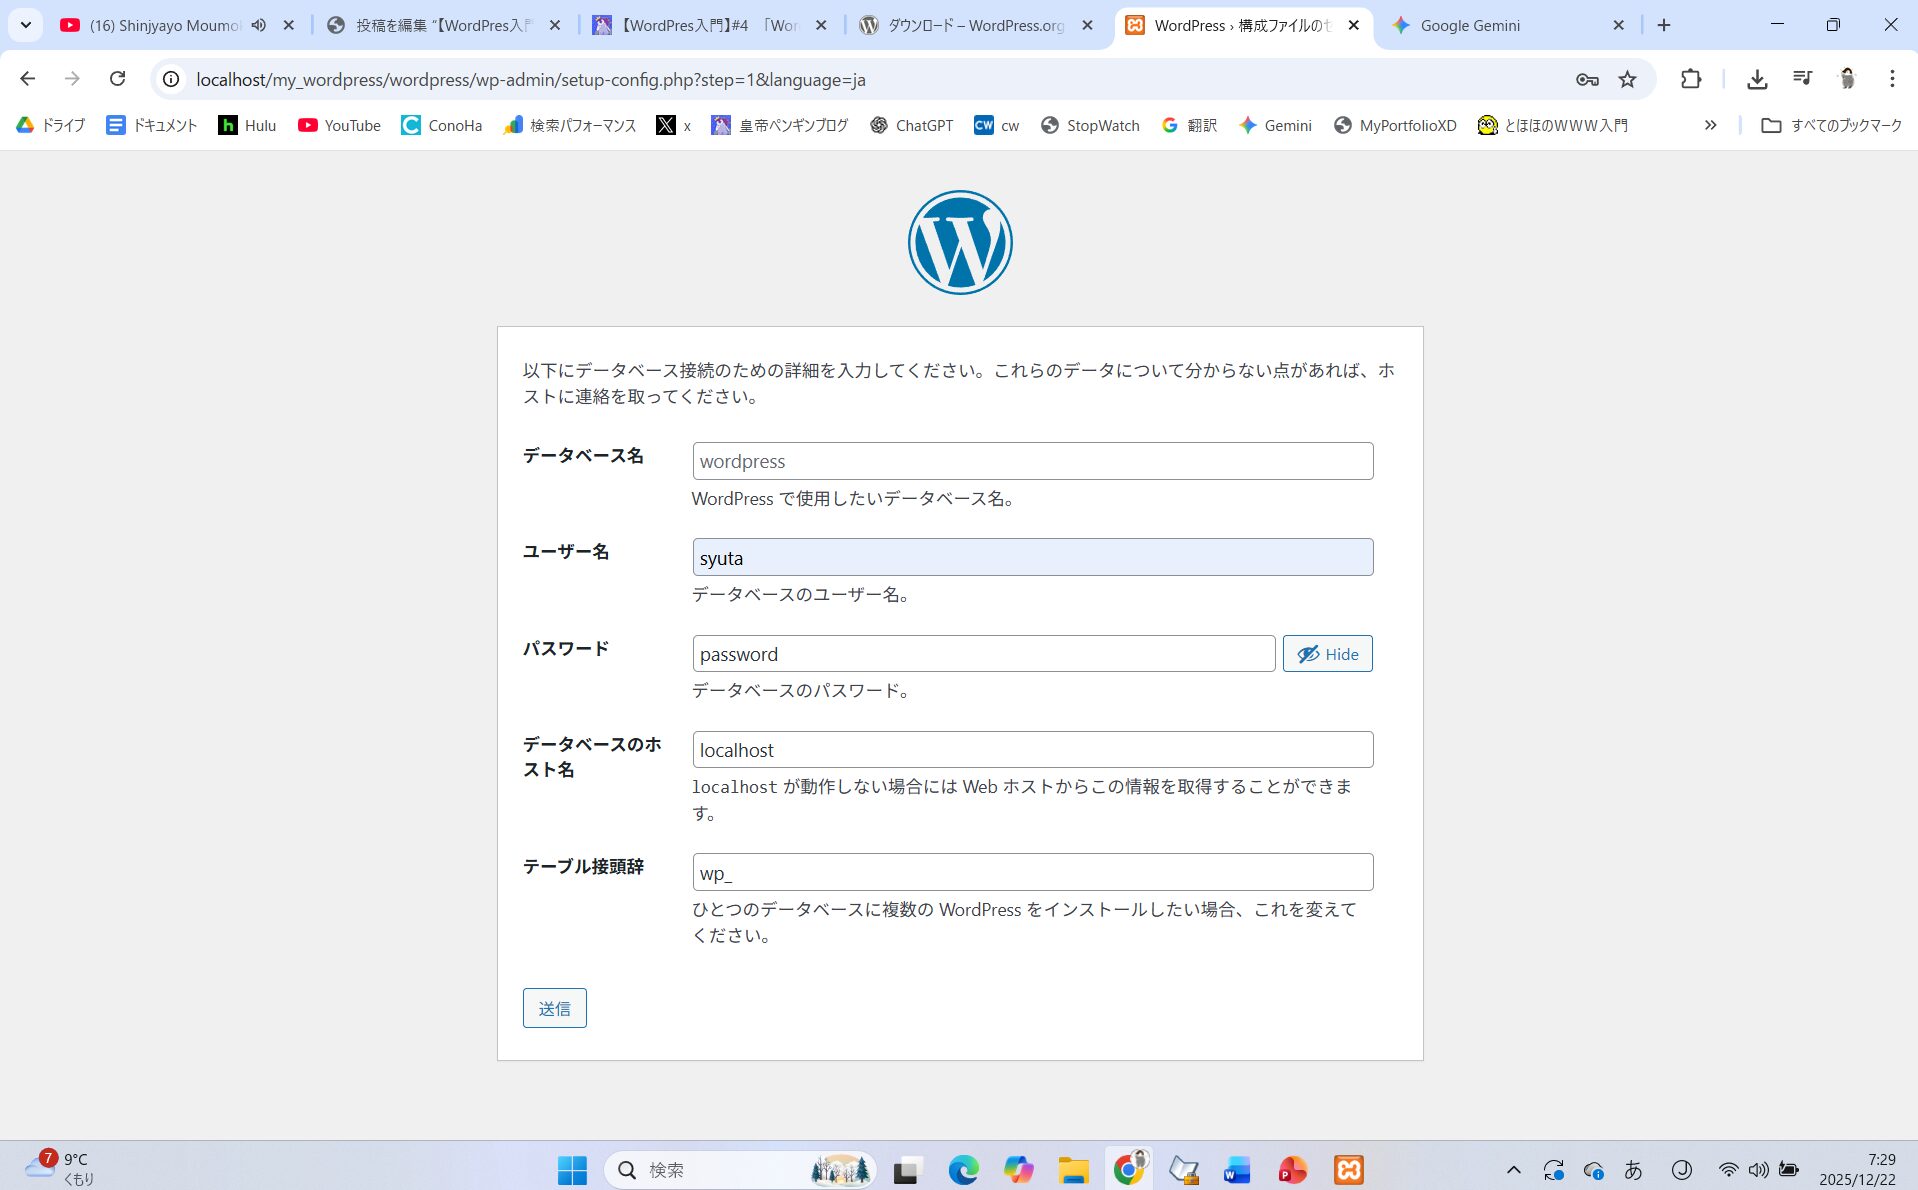
Task: Expand the tab search dropdown arrow
Action: [26, 25]
